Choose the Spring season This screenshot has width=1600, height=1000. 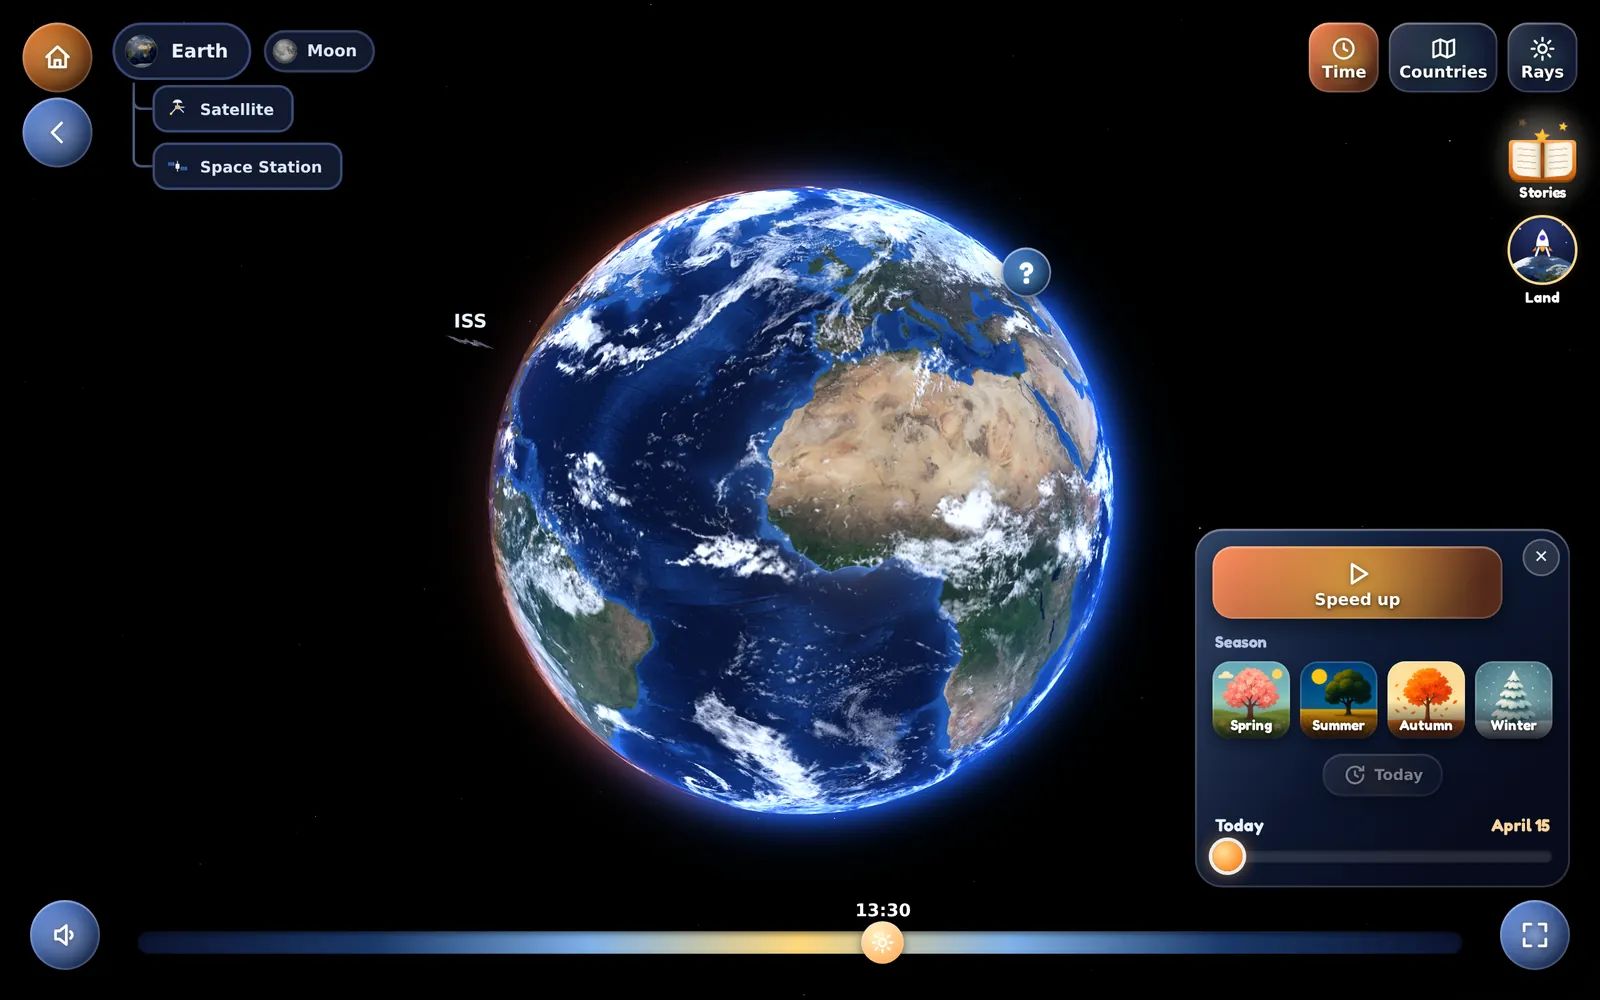[x=1251, y=699]
